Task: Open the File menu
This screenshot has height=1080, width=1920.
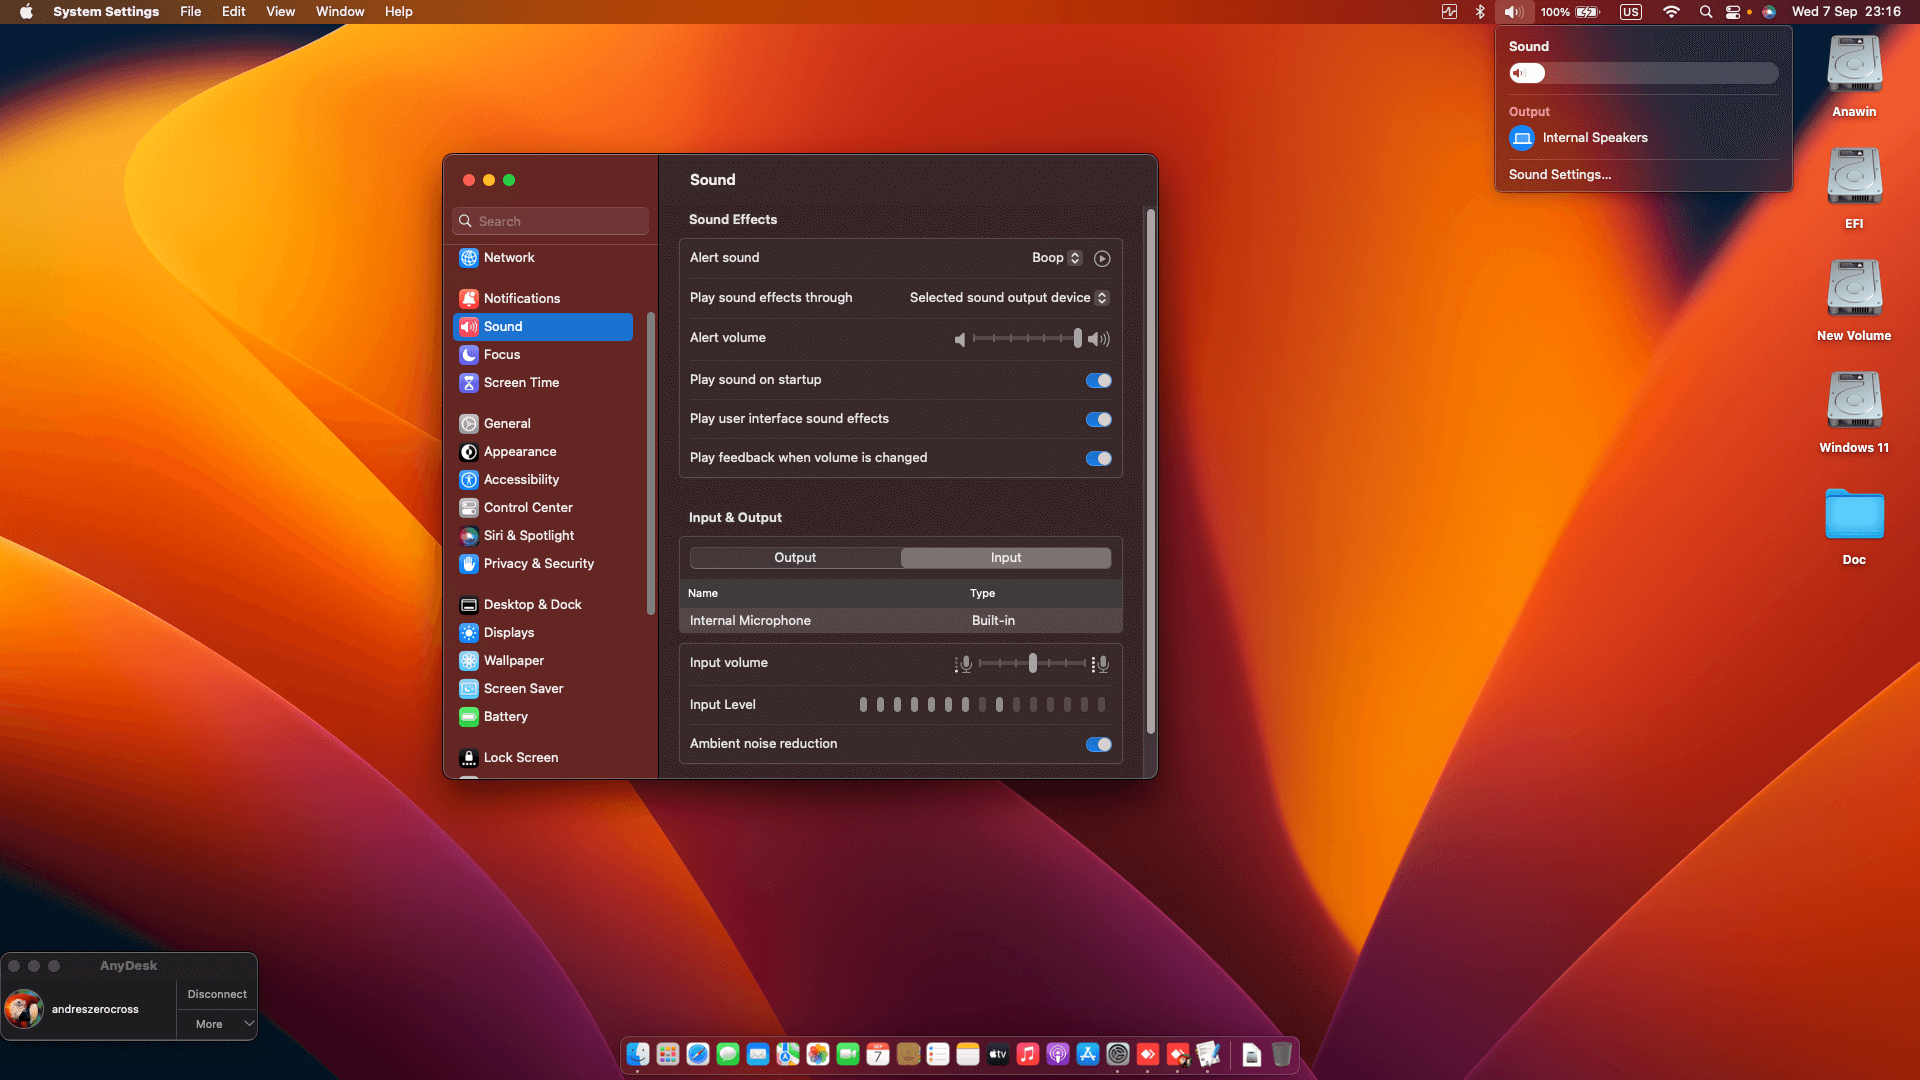Action: pos(190,12)
